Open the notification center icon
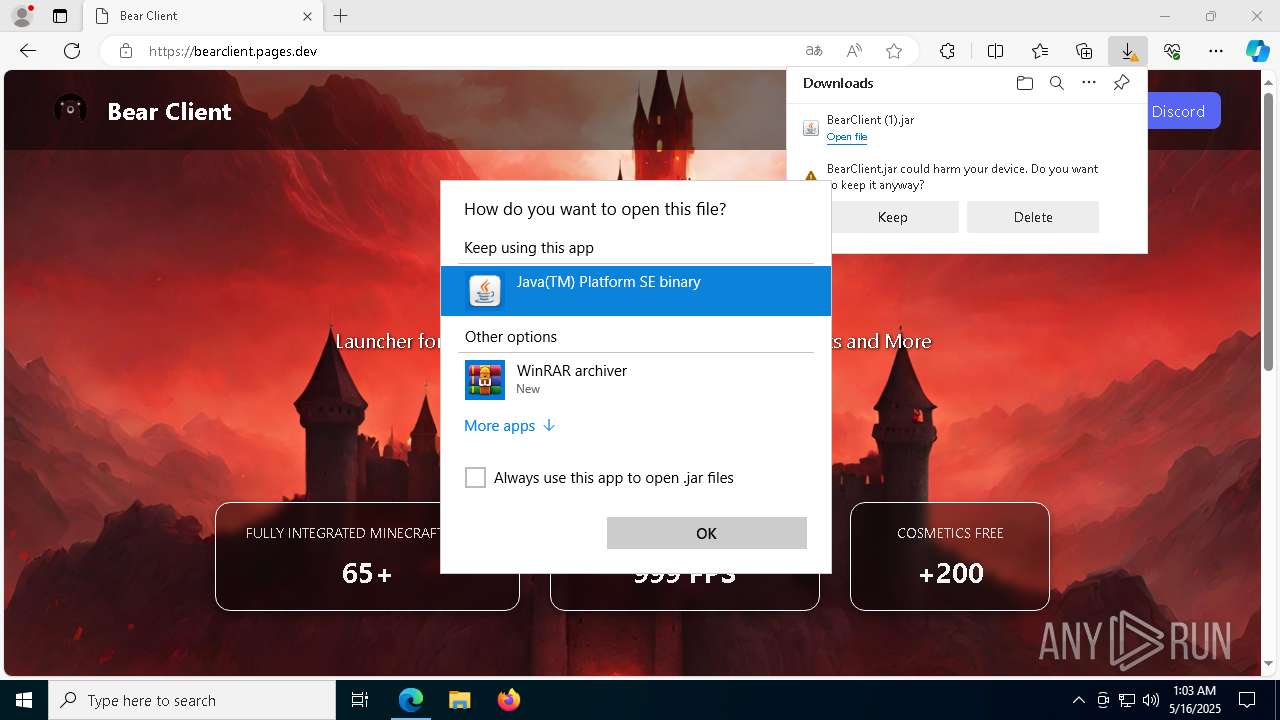The width and height of the screenshot is (1280, 720). 1247,700
